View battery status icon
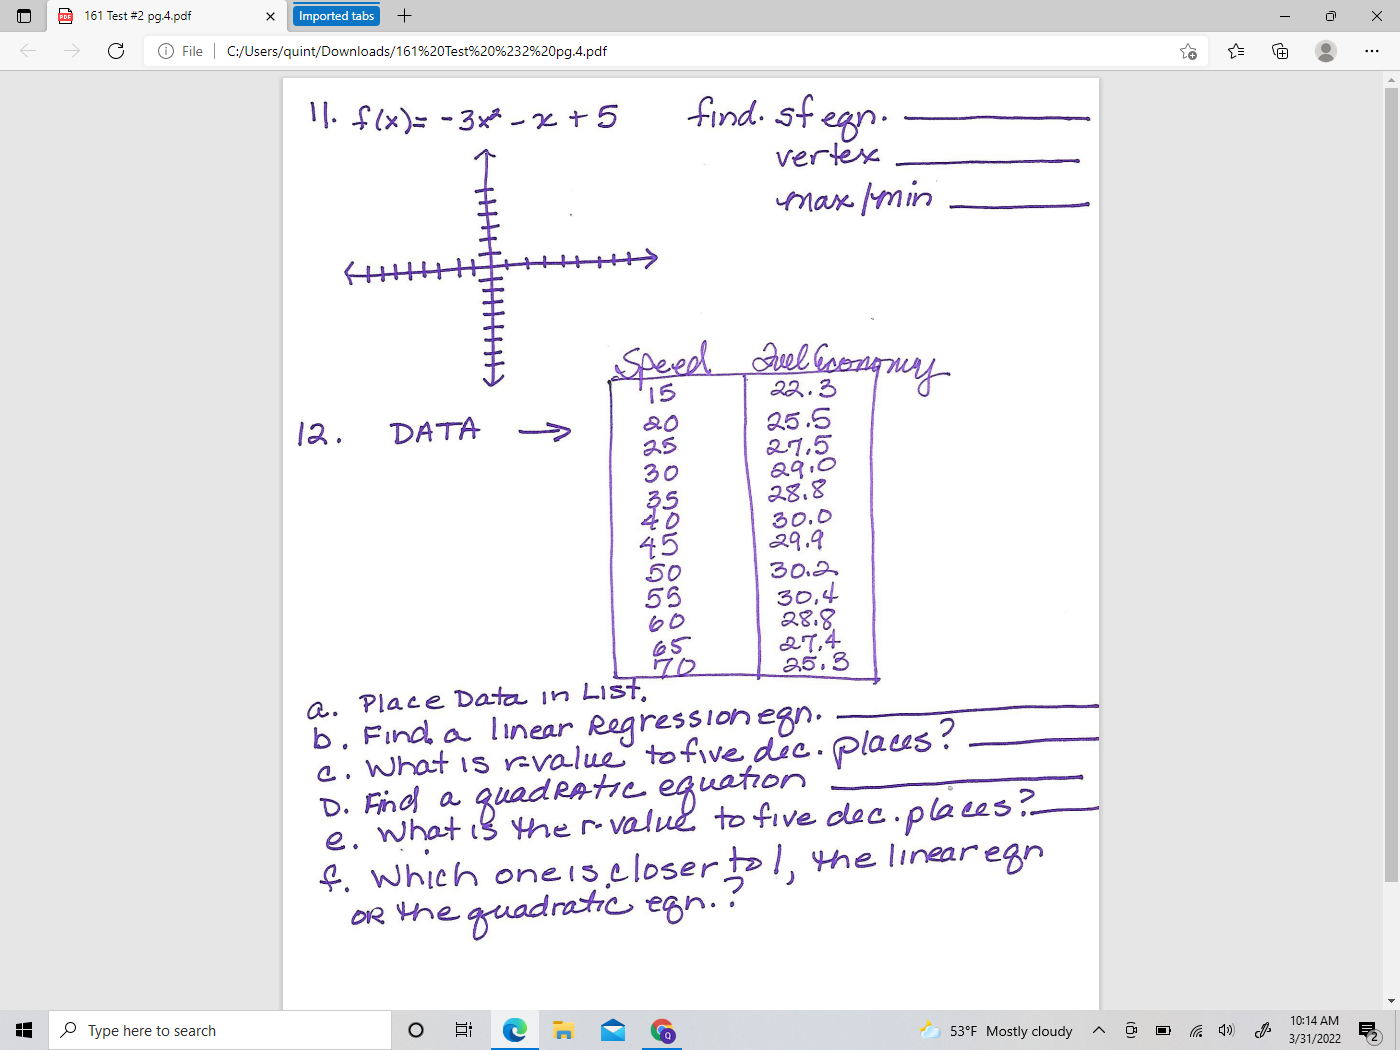Viewport: 1400px width, 1050px height. 1162,1030
